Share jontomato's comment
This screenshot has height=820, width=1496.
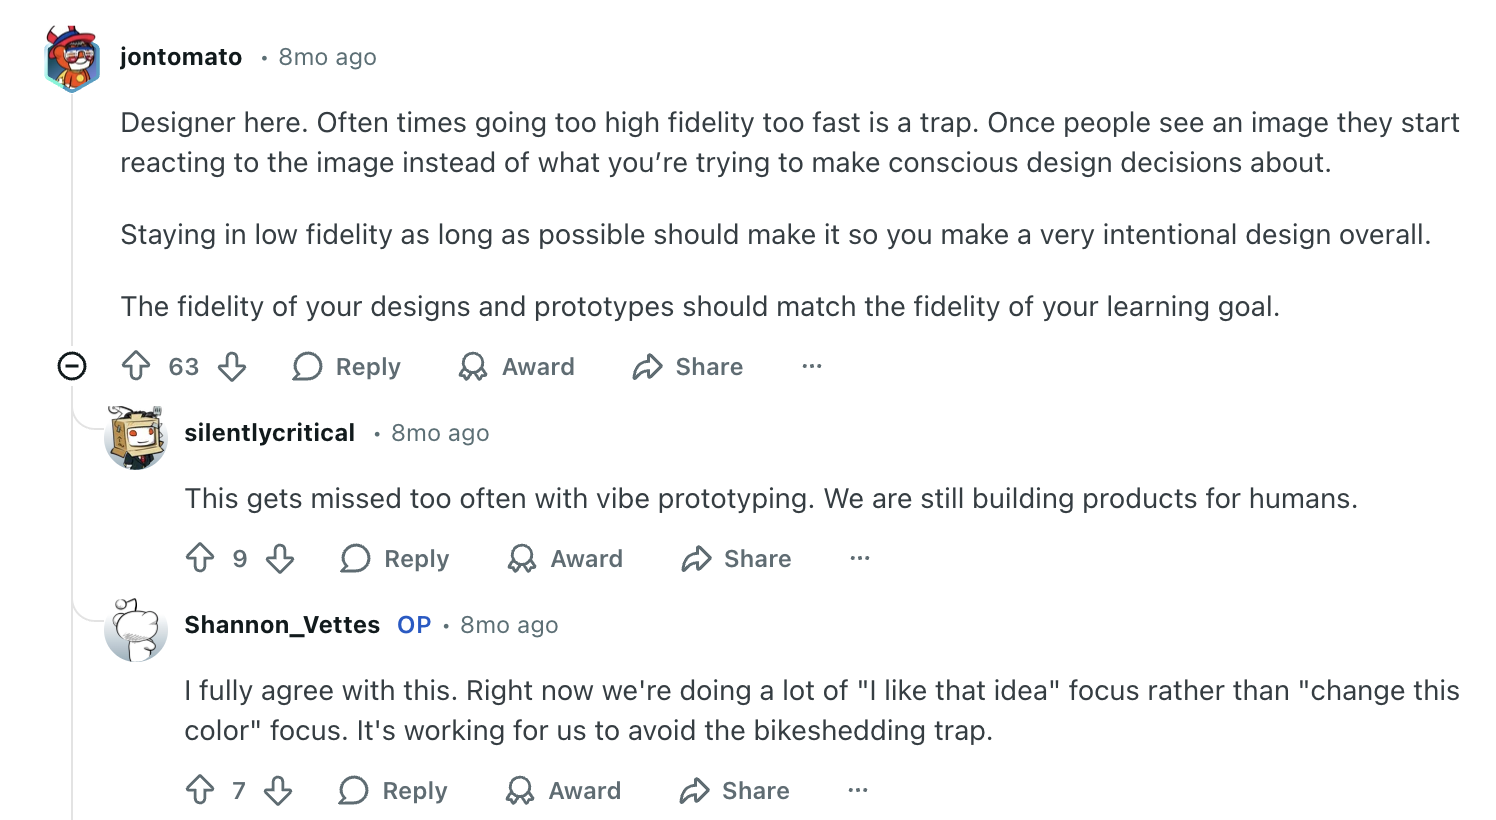click(x=688, y=367)
